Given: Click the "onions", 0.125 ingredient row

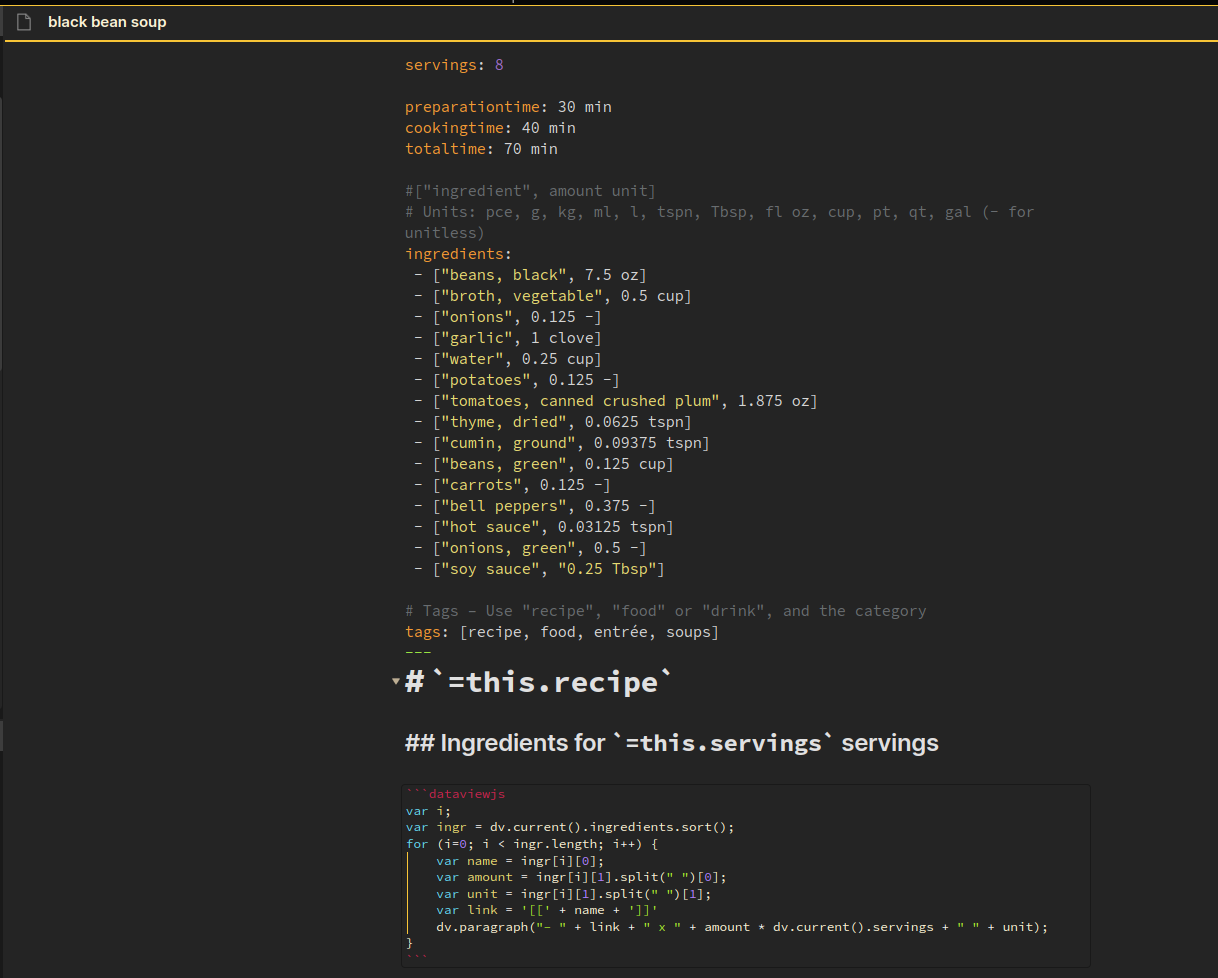Looking at the screenshot, I should [508, 317].
